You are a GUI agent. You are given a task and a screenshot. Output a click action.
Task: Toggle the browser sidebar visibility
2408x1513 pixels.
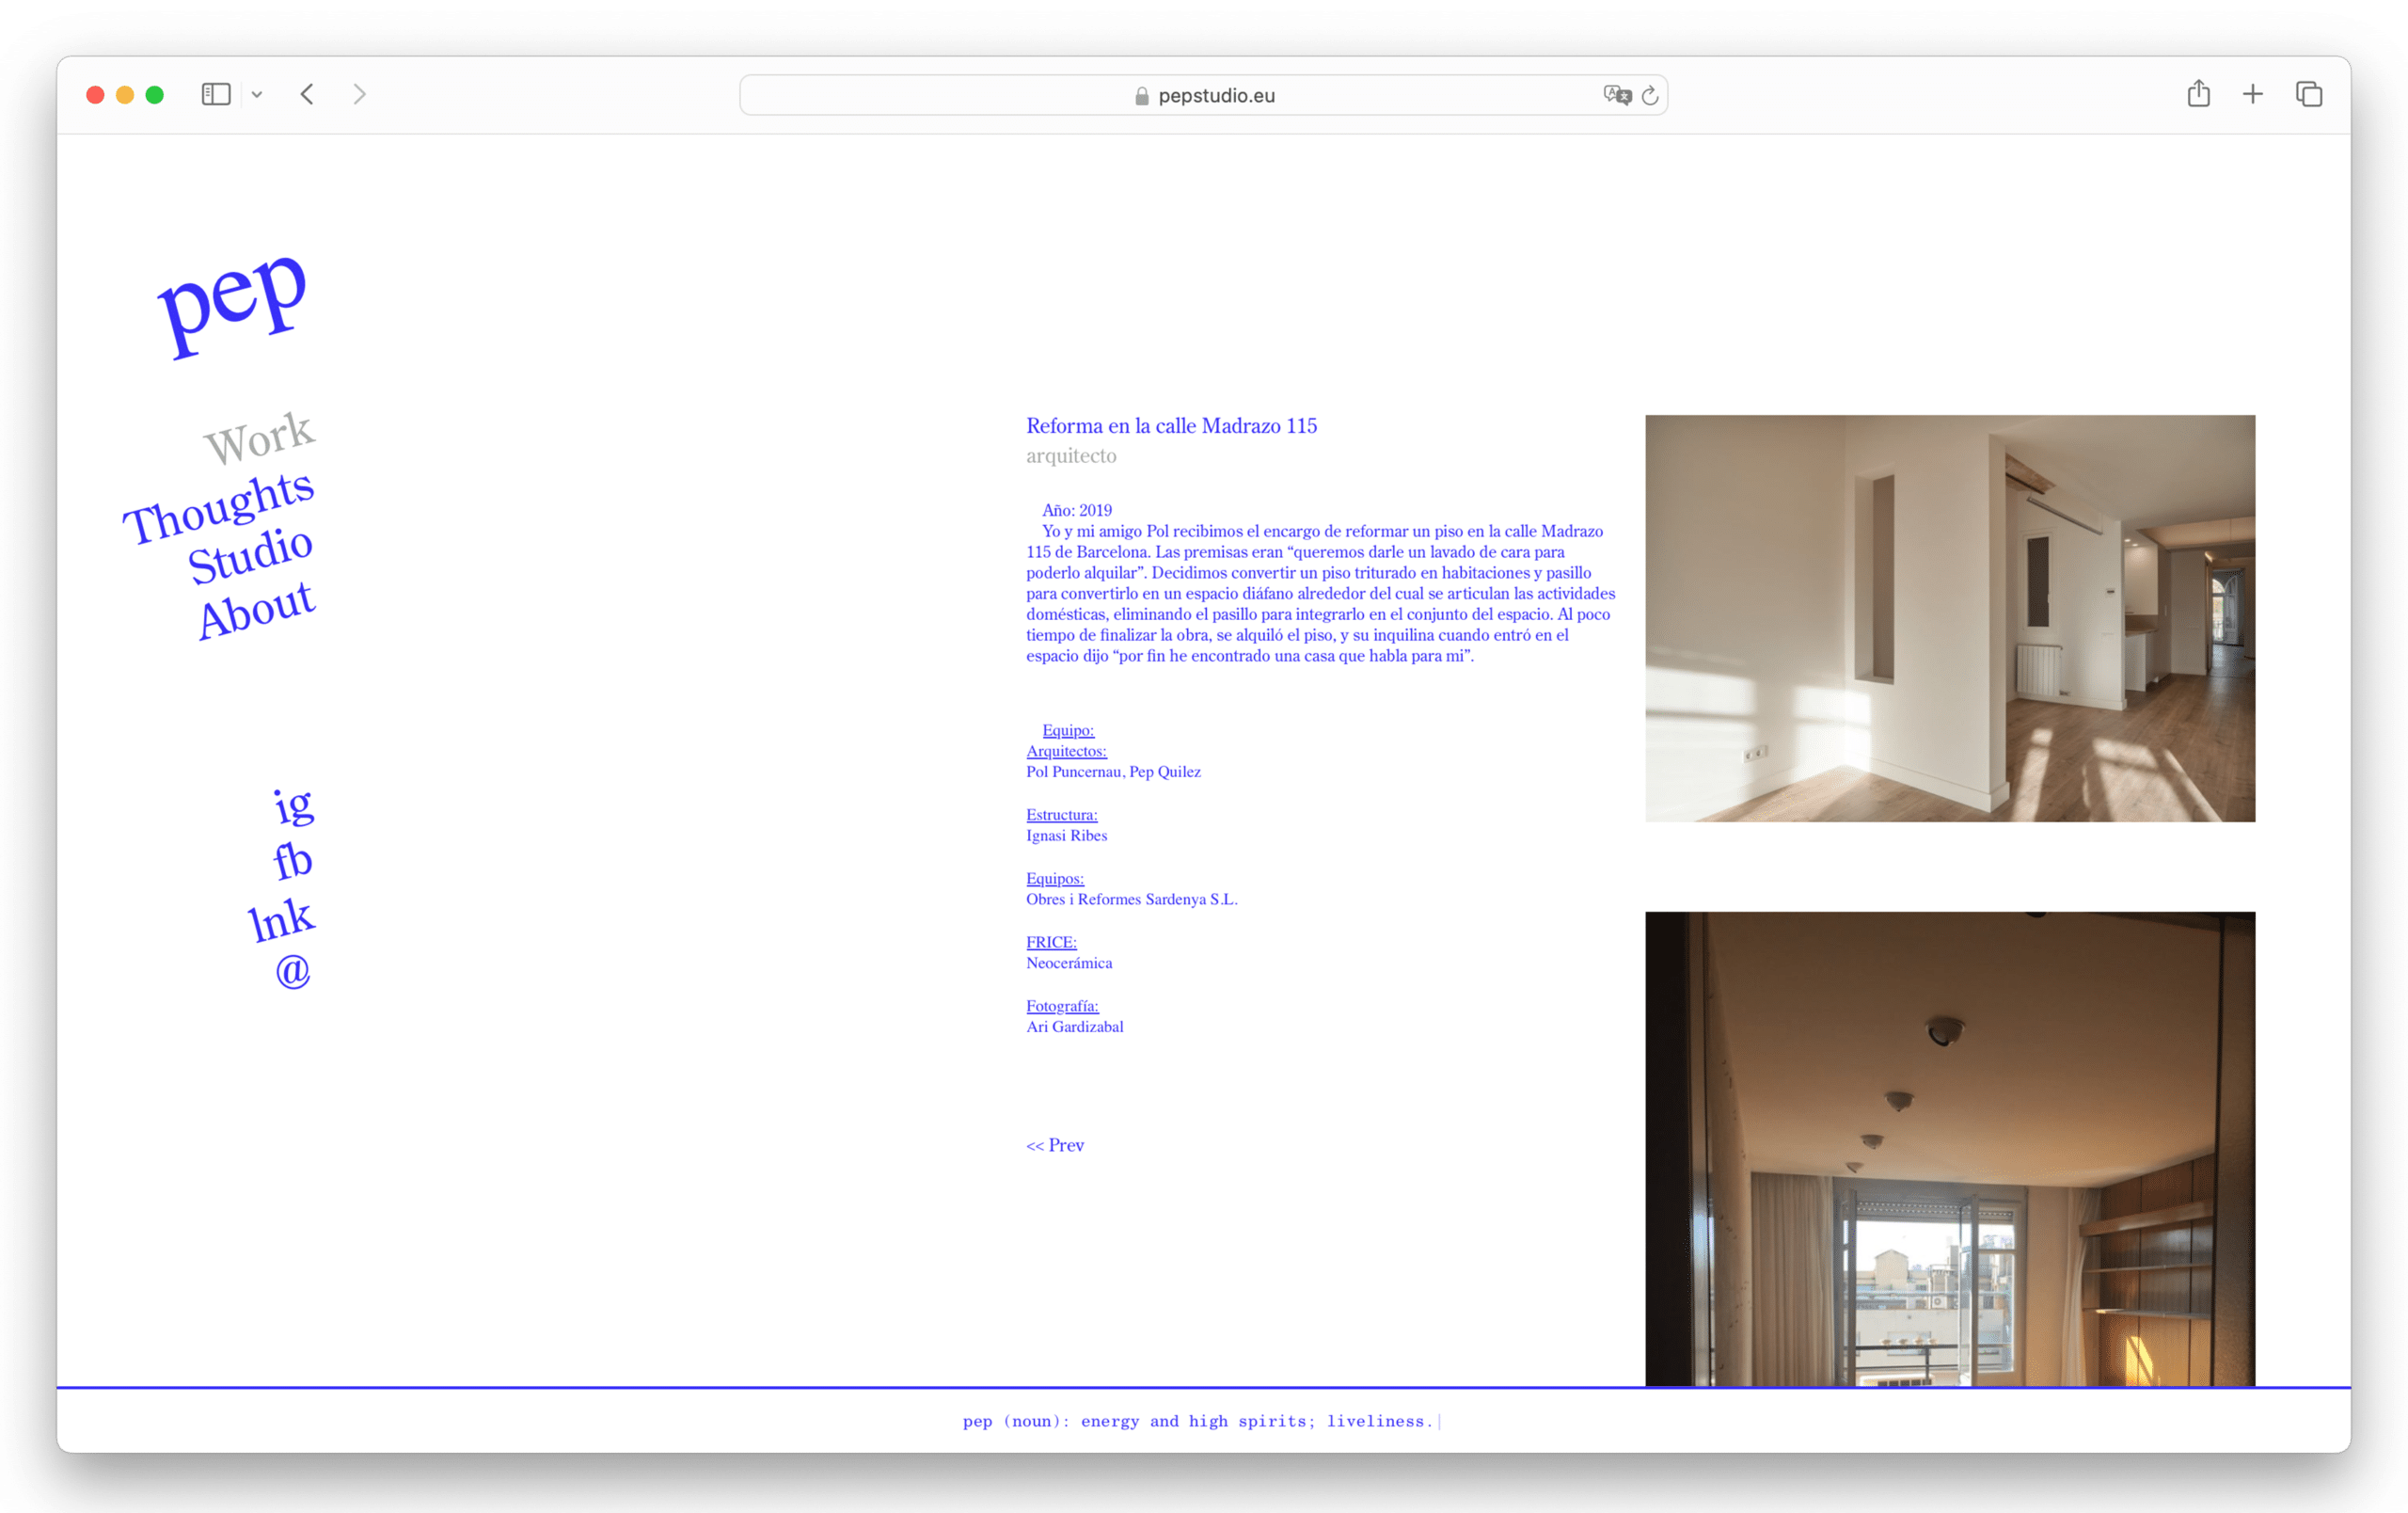tap(216, 93)
